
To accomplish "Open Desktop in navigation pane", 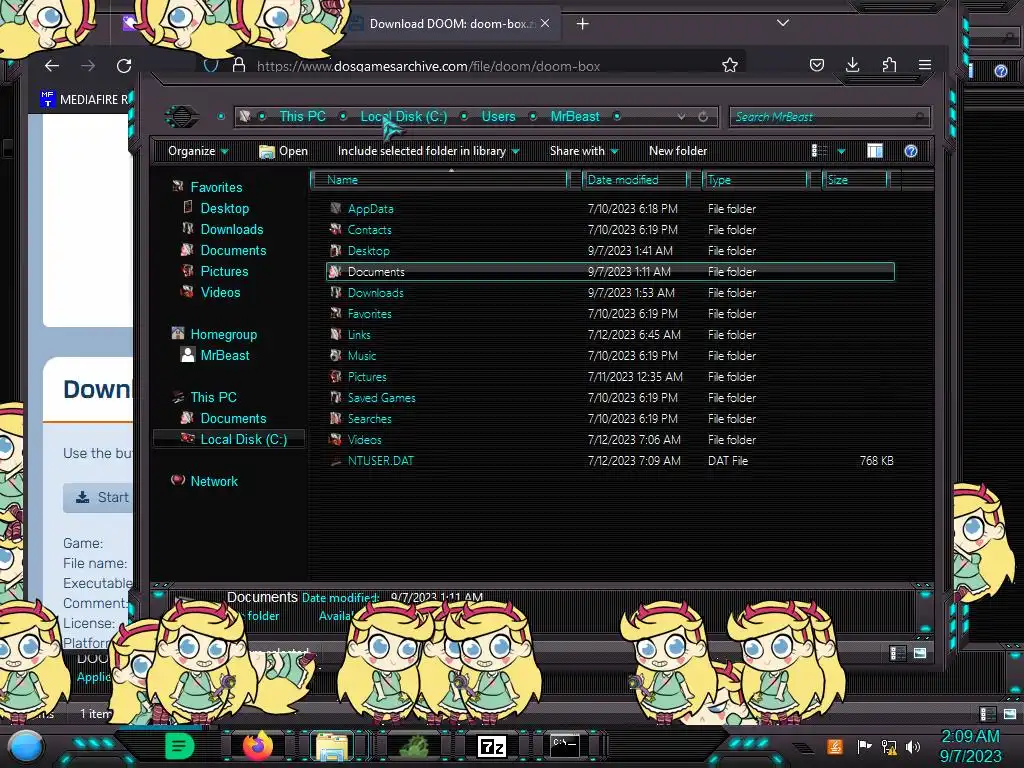I will 224,208.
